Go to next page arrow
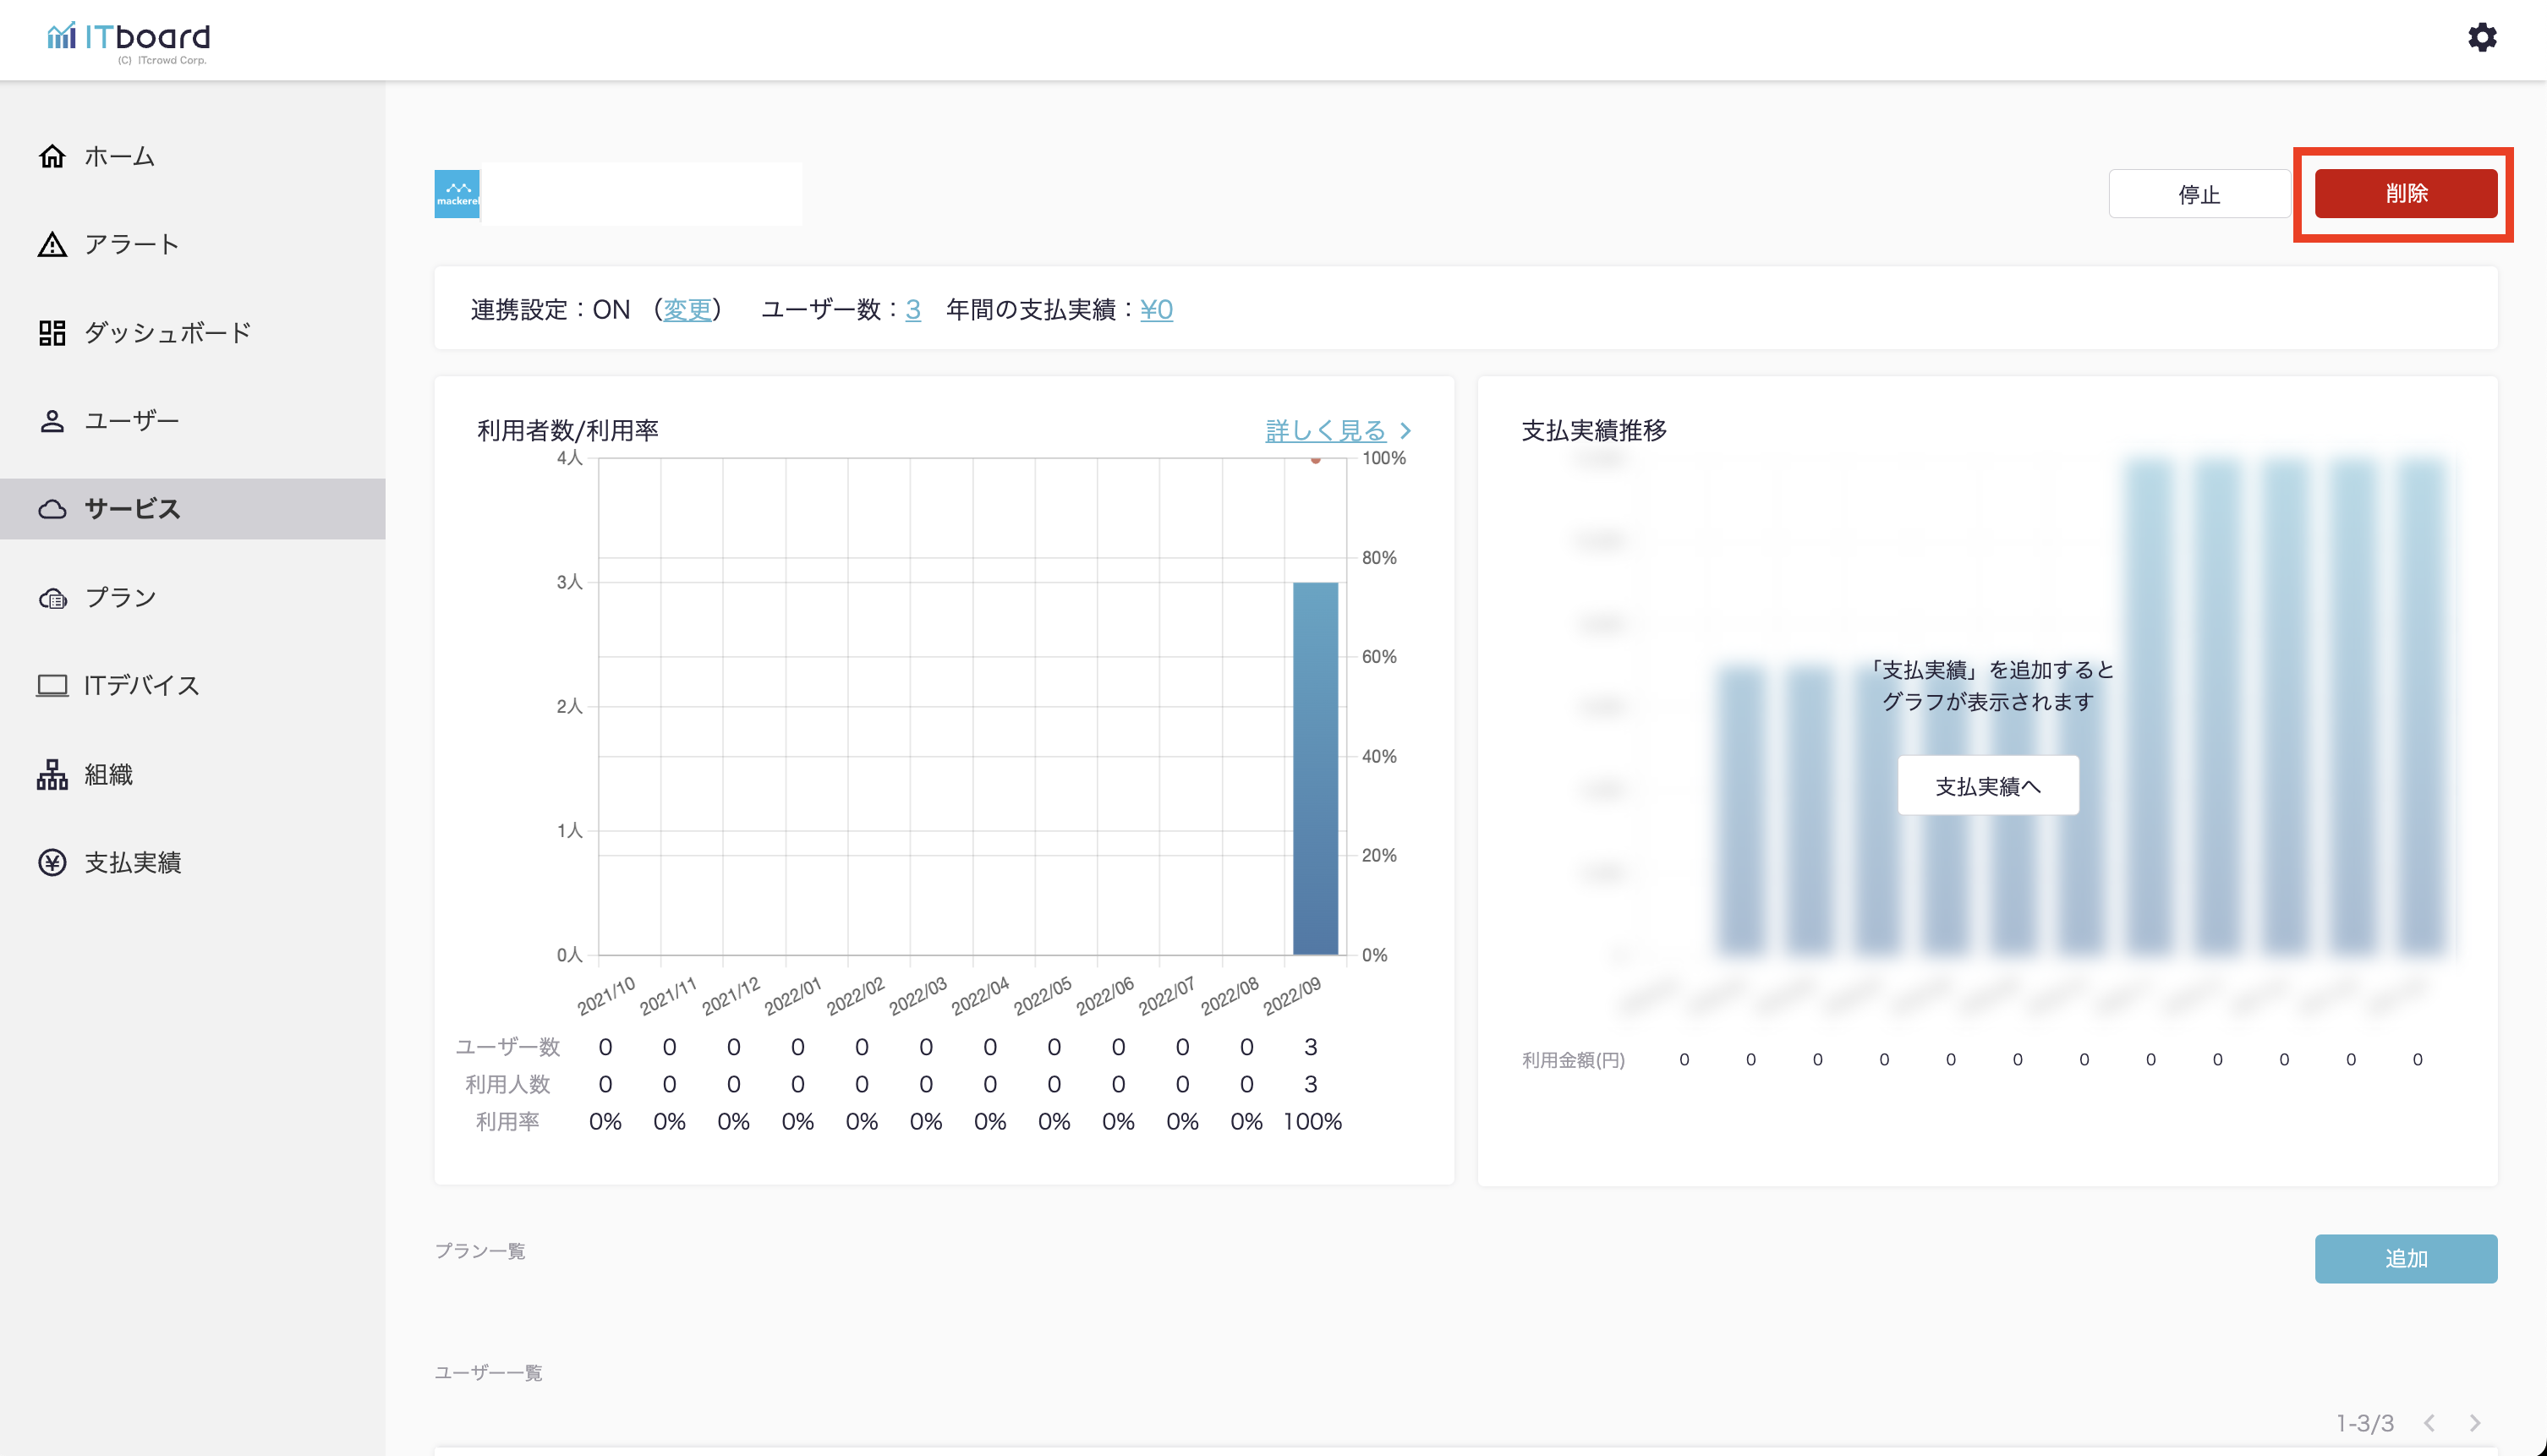Screen dimensions: 2547x1456 coord(2475,1423)
